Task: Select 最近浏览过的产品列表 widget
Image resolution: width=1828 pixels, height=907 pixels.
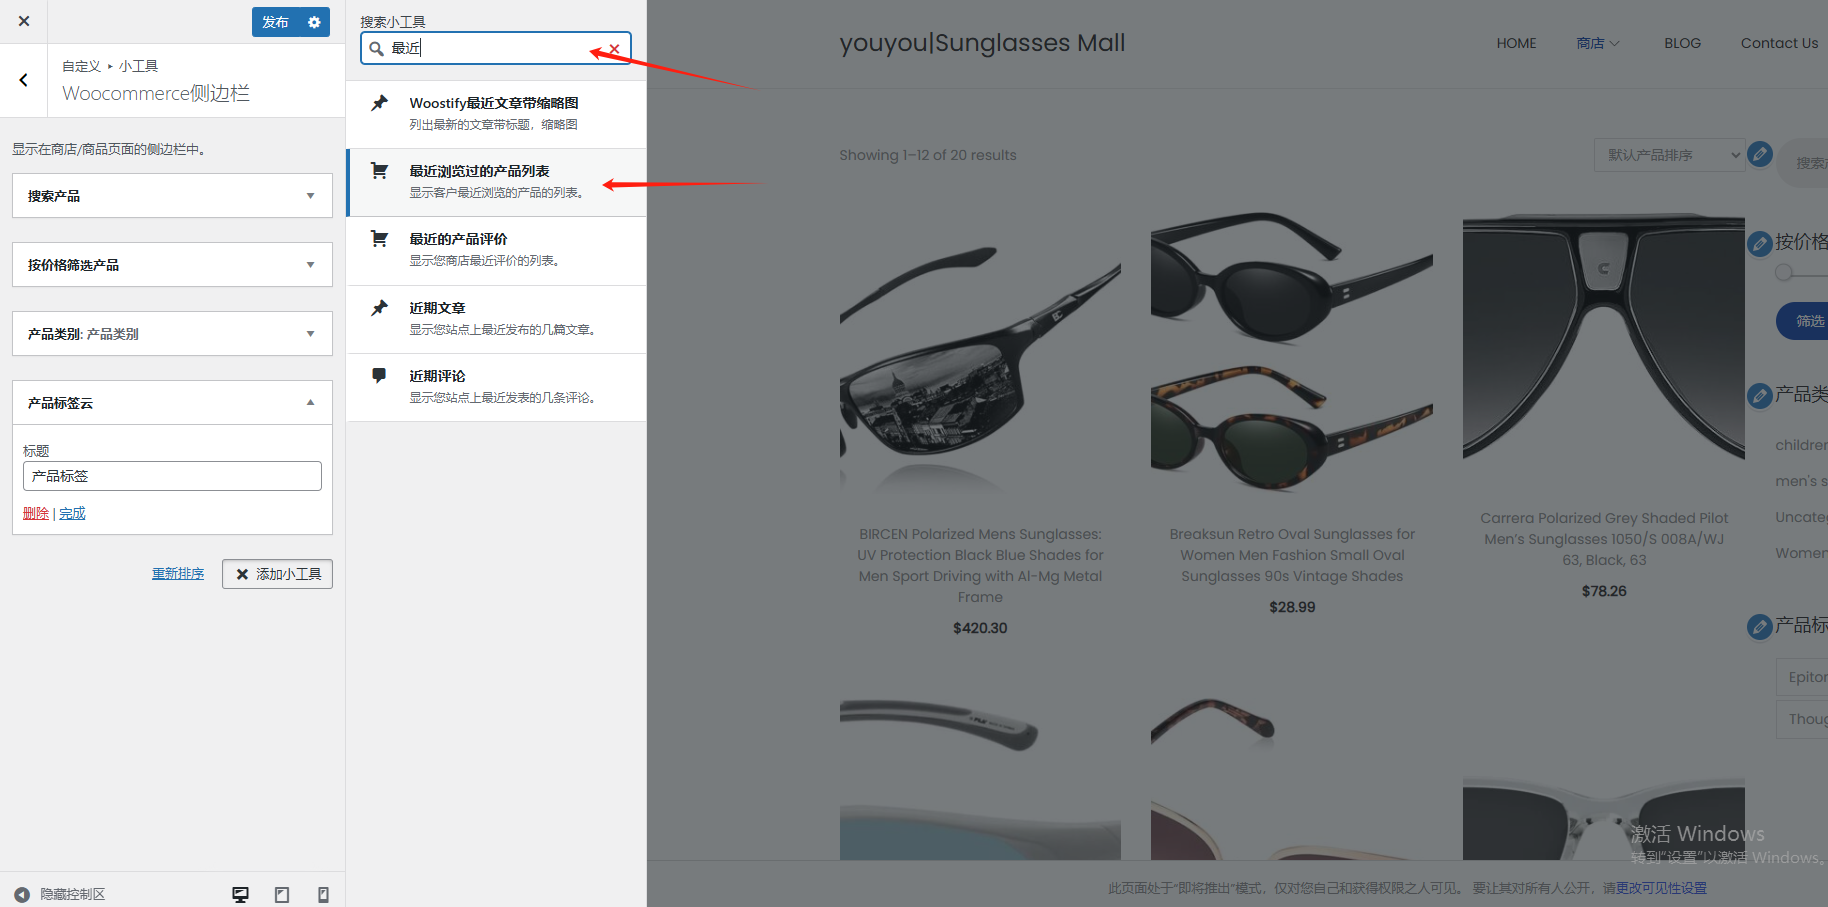Action: coord(496,182)
